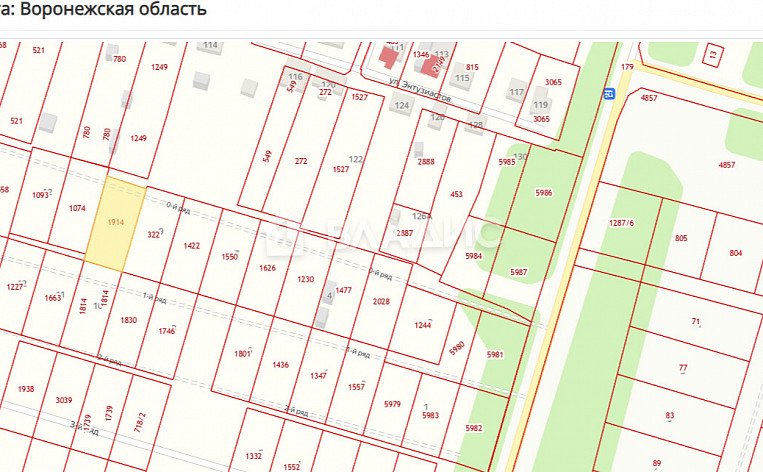This screenshot has height=472, width=763.
Task: Click the parcel label 2028
Action: tap(381, 302)
